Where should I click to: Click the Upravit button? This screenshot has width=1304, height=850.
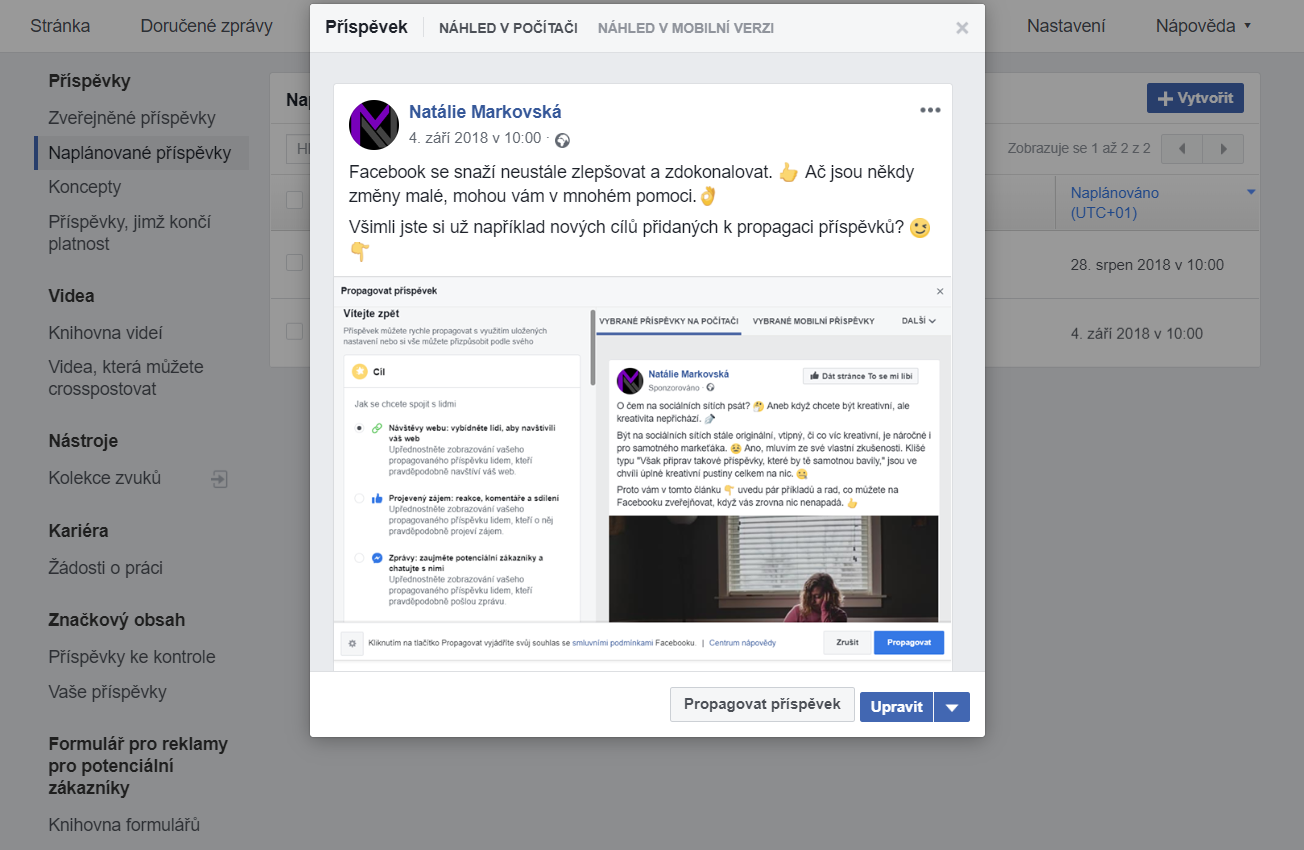pyautogui.click(x=896, y=707)
